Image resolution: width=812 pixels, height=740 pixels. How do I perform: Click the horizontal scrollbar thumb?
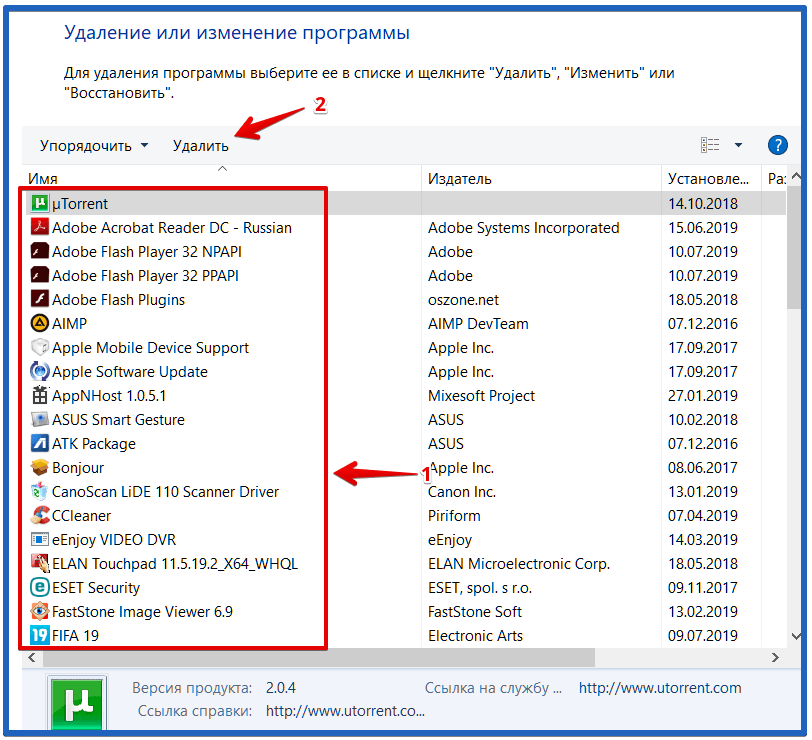tap(319, 658)
